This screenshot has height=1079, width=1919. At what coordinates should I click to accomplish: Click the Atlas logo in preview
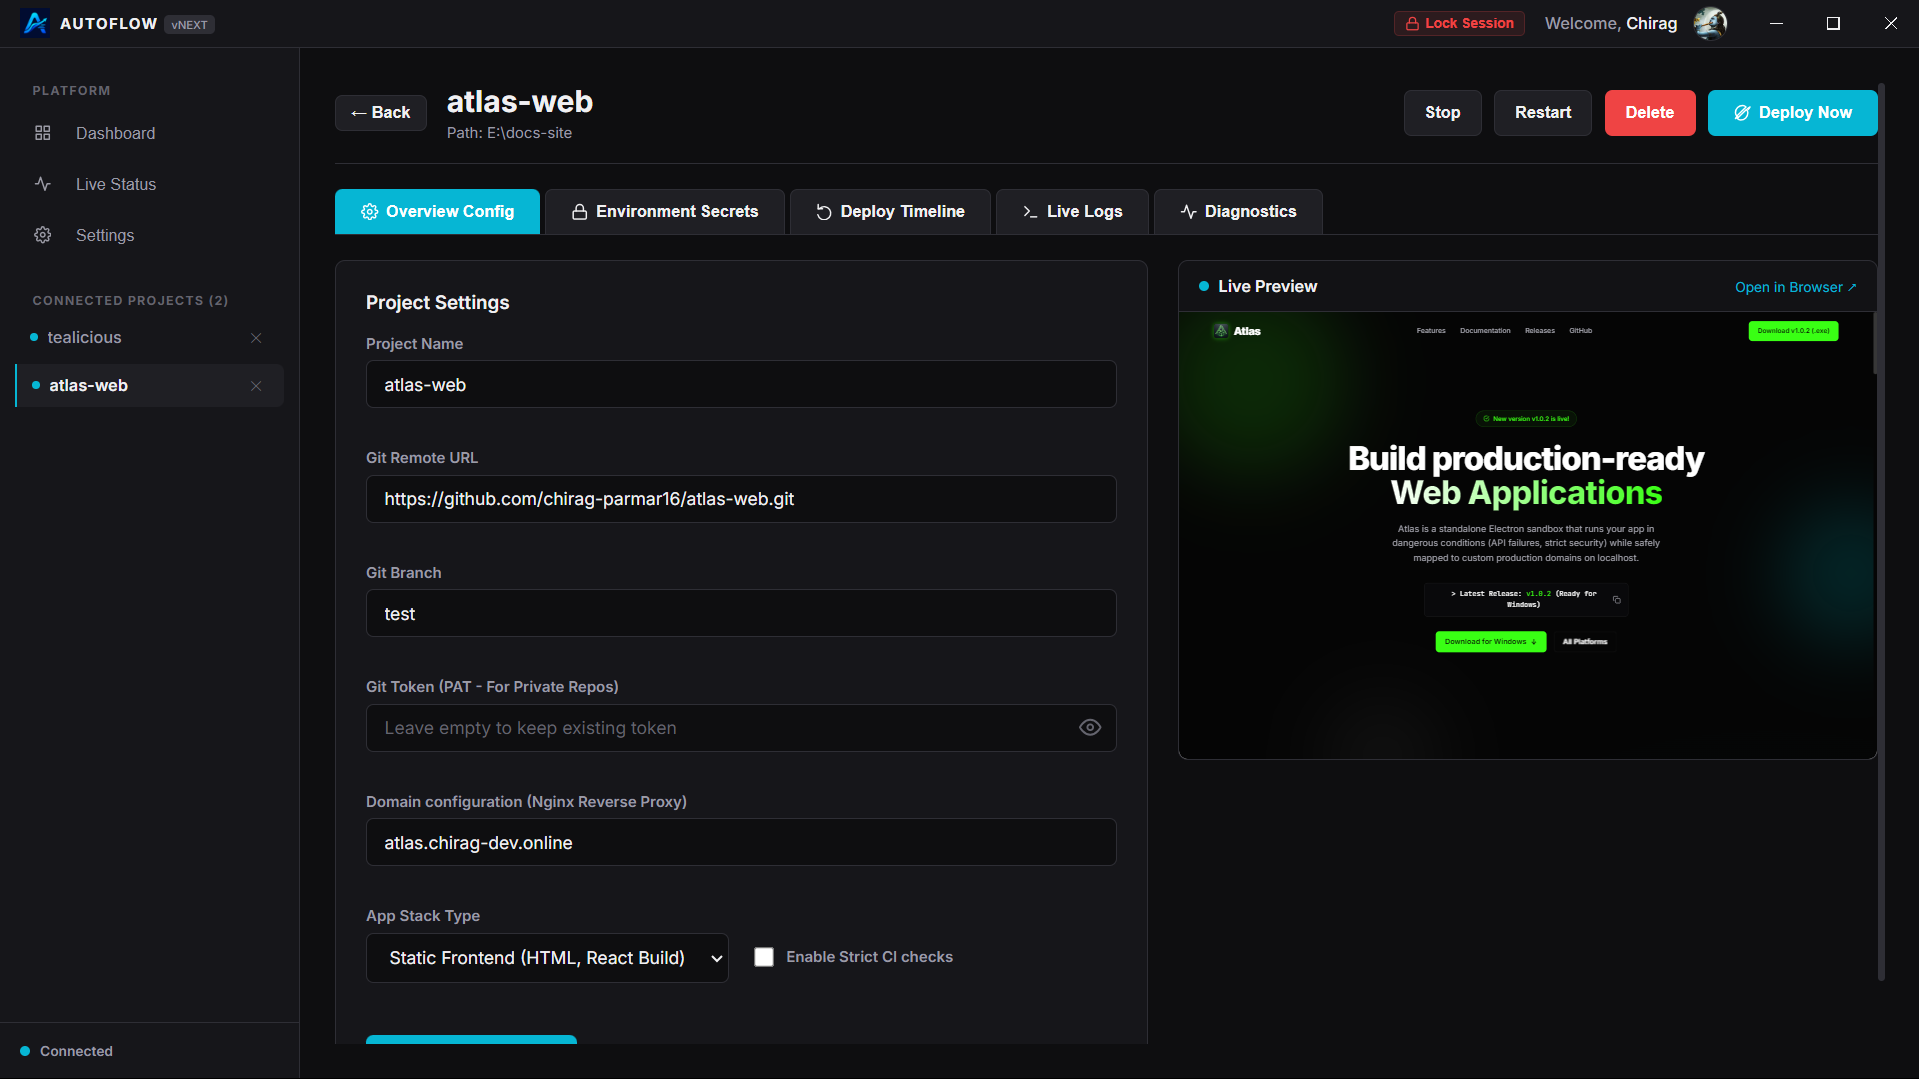1237,331
